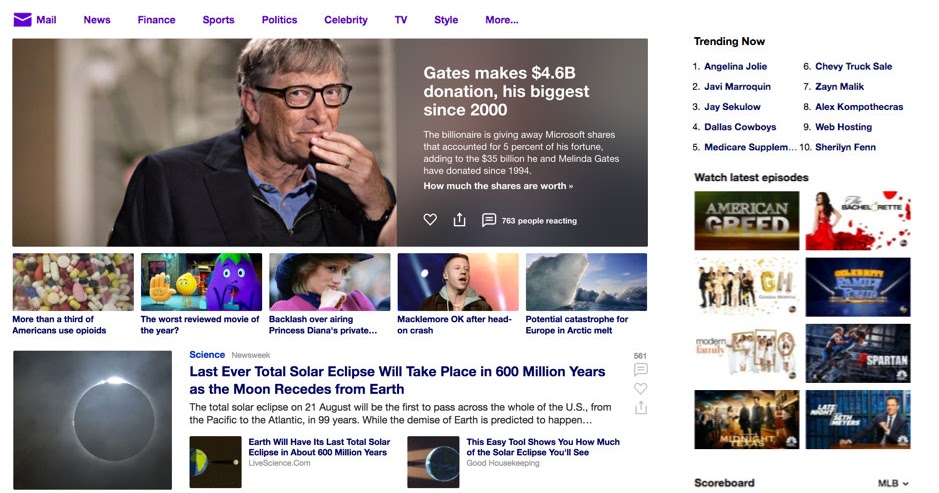Open trending topic Javi Marroquin
Image resolution: width=939 pixels, height=493 pixels.
click(x=737, y=86)
